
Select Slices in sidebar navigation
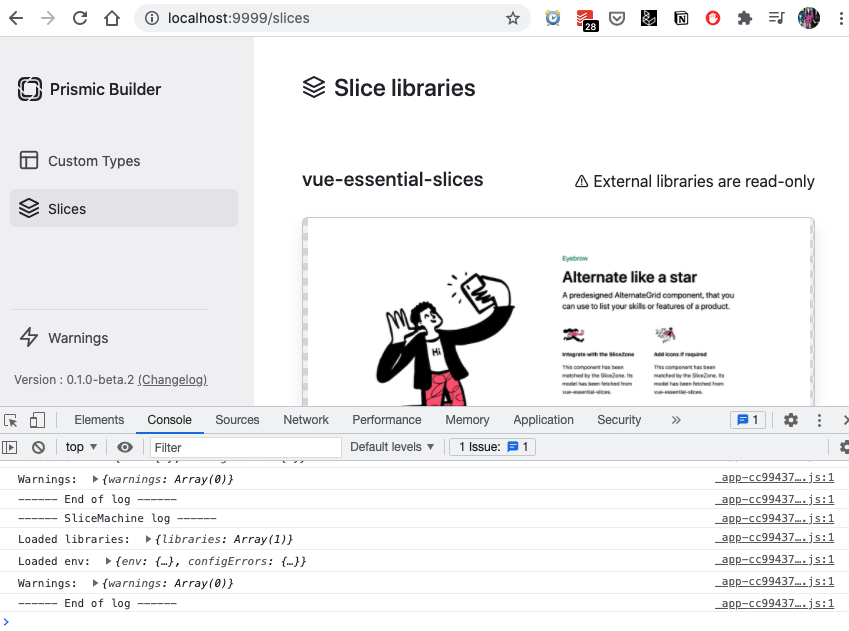pos(123,208)
